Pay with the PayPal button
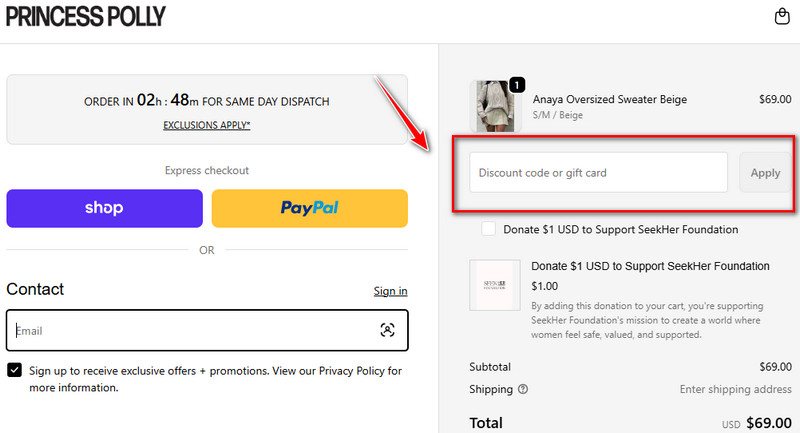Screen dimensions: 800x433 pyautogui.click(x=309, y=208)
